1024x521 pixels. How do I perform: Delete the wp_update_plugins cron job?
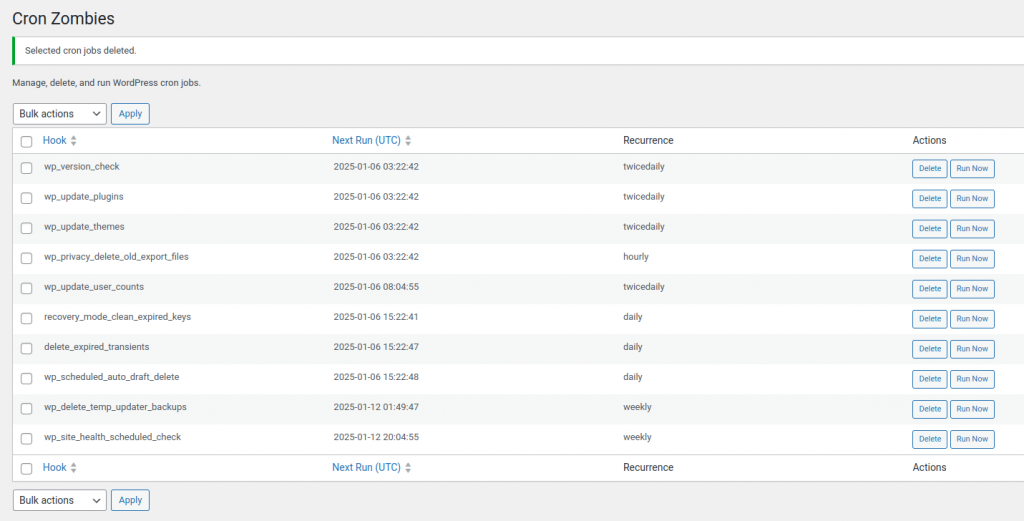pos(929,198)
